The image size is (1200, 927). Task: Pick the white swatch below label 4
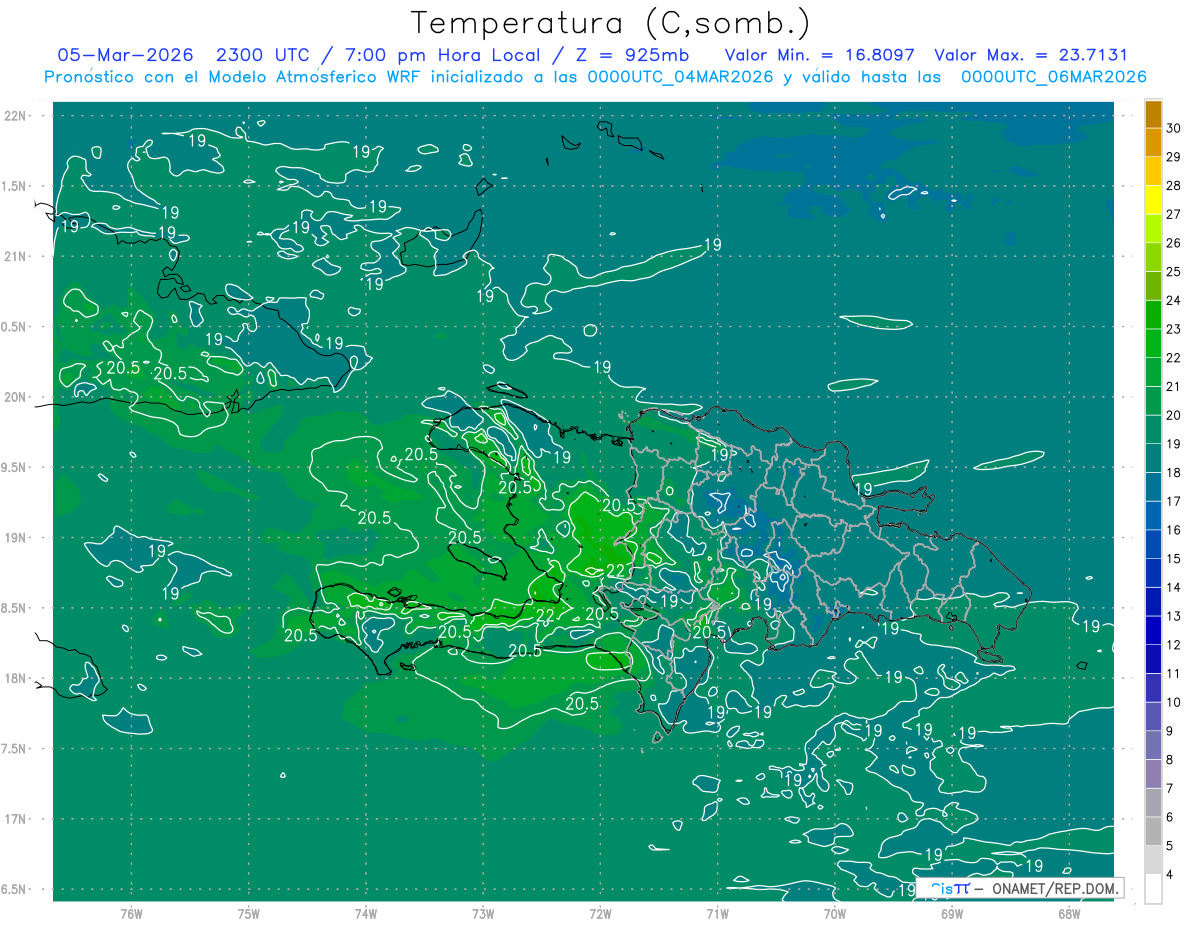[1153, 888]
